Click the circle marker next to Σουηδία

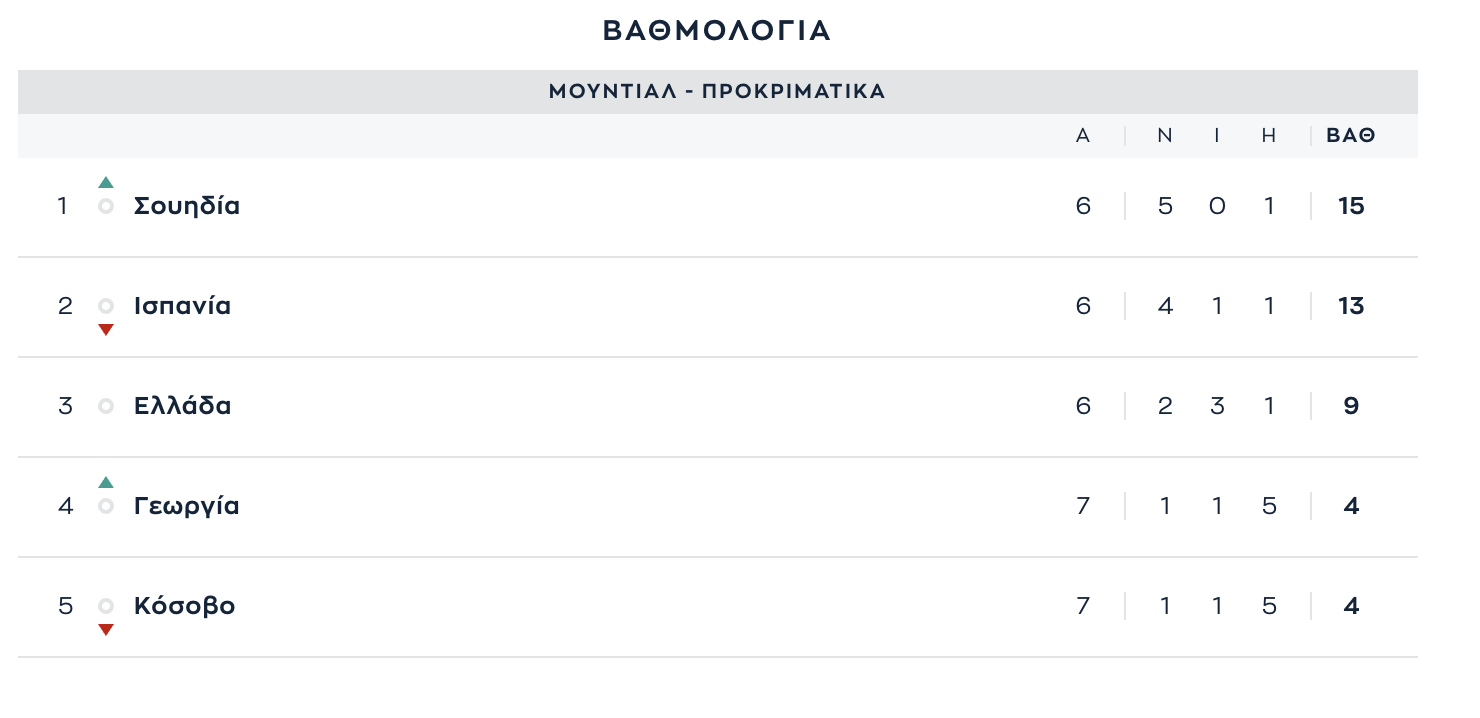(x=106, y=206)
